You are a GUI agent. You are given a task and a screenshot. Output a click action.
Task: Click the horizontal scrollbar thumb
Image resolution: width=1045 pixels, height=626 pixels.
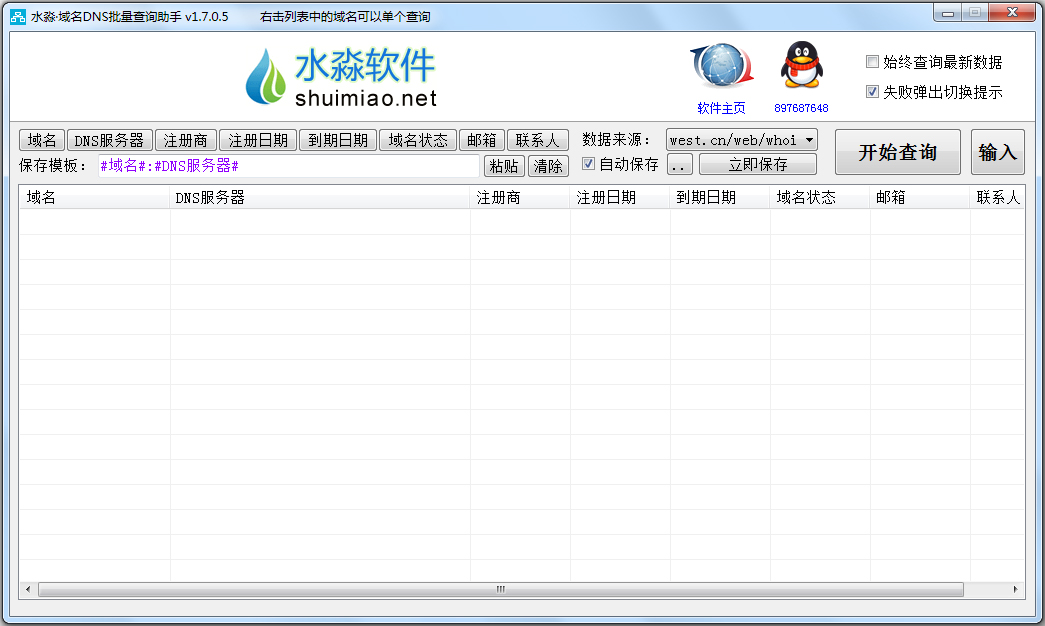(x=501, y=589)
